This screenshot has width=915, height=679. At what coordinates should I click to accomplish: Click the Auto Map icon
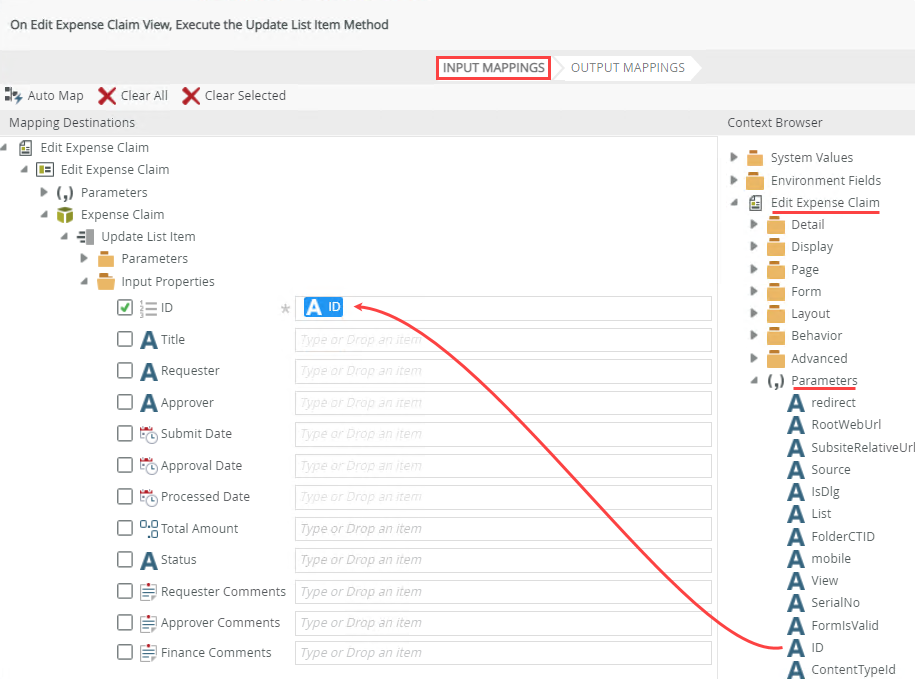(14, 95)
